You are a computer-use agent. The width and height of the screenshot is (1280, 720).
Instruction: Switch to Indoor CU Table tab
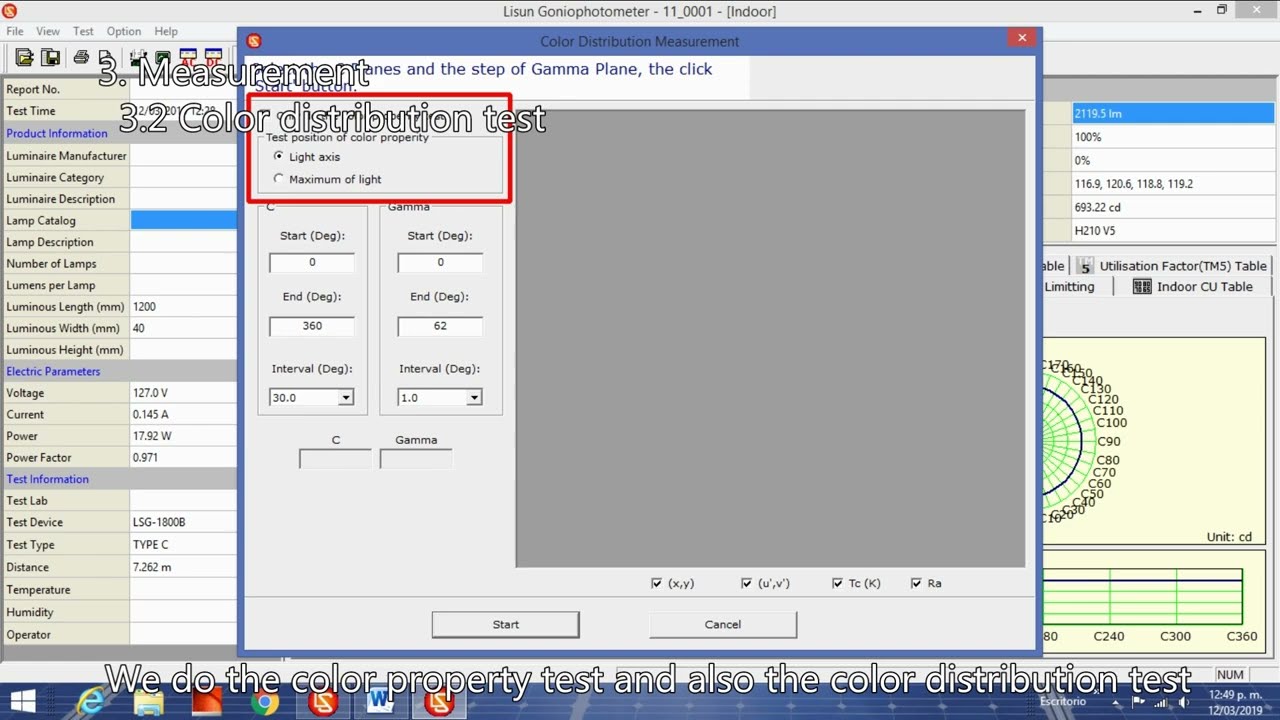coord(1192,287)
